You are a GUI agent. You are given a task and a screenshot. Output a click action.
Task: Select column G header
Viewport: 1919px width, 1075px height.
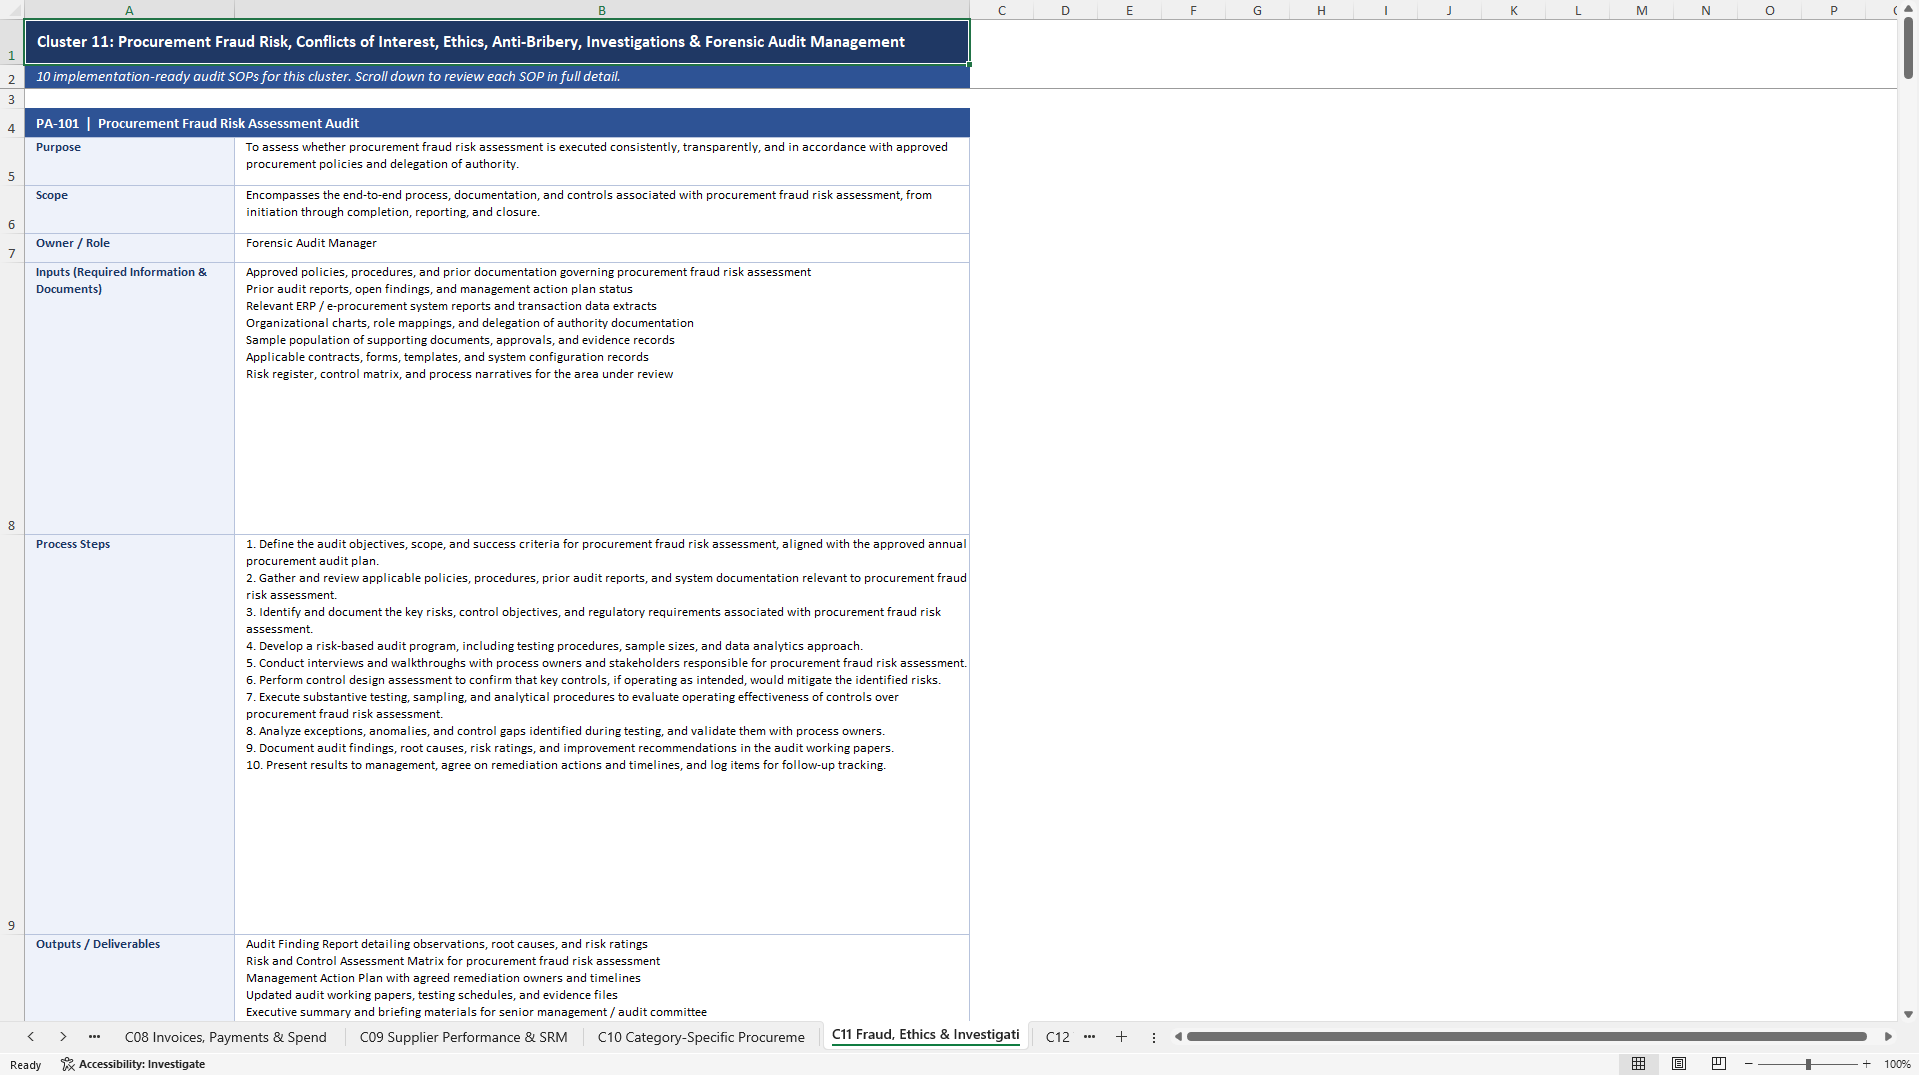(x=1257, y=10)
